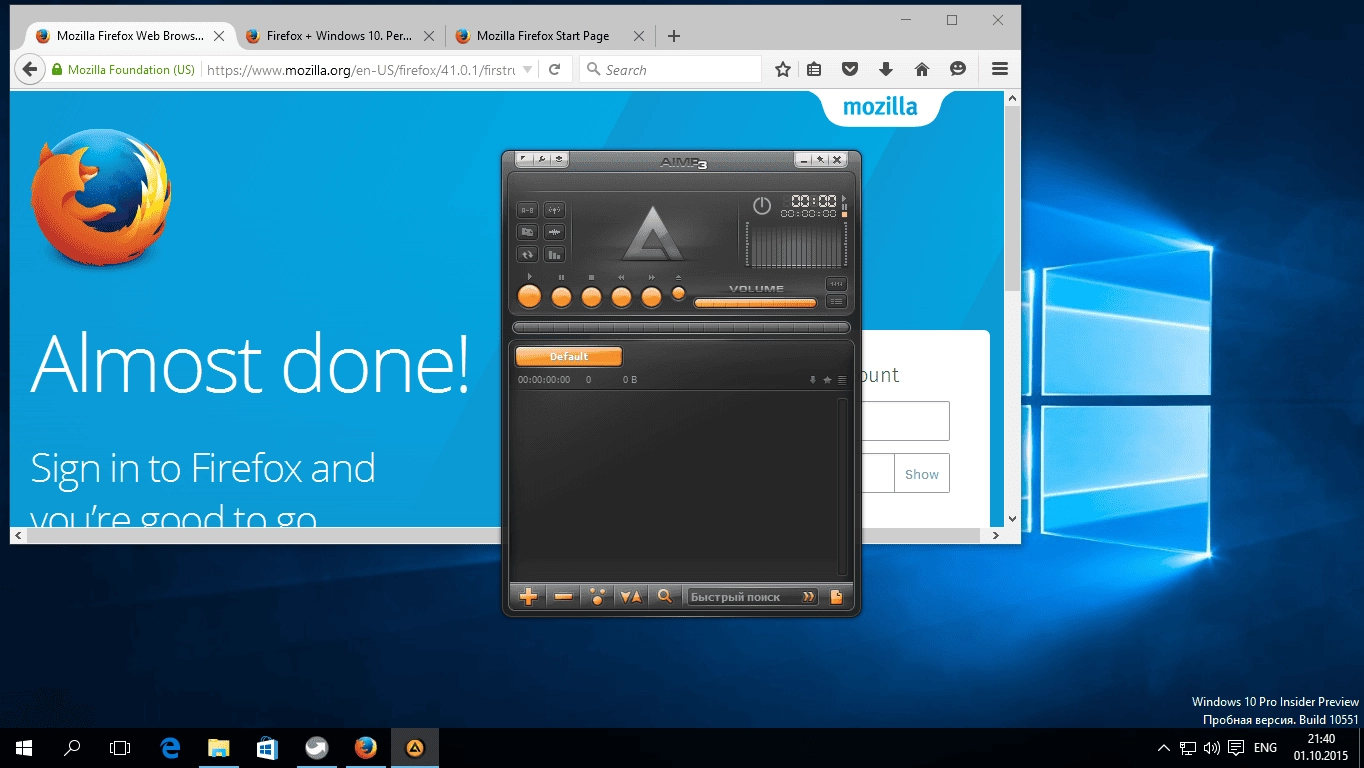1364x768 pixels.
Task: Go to Firefox Home page
Action: coord(922,70)
